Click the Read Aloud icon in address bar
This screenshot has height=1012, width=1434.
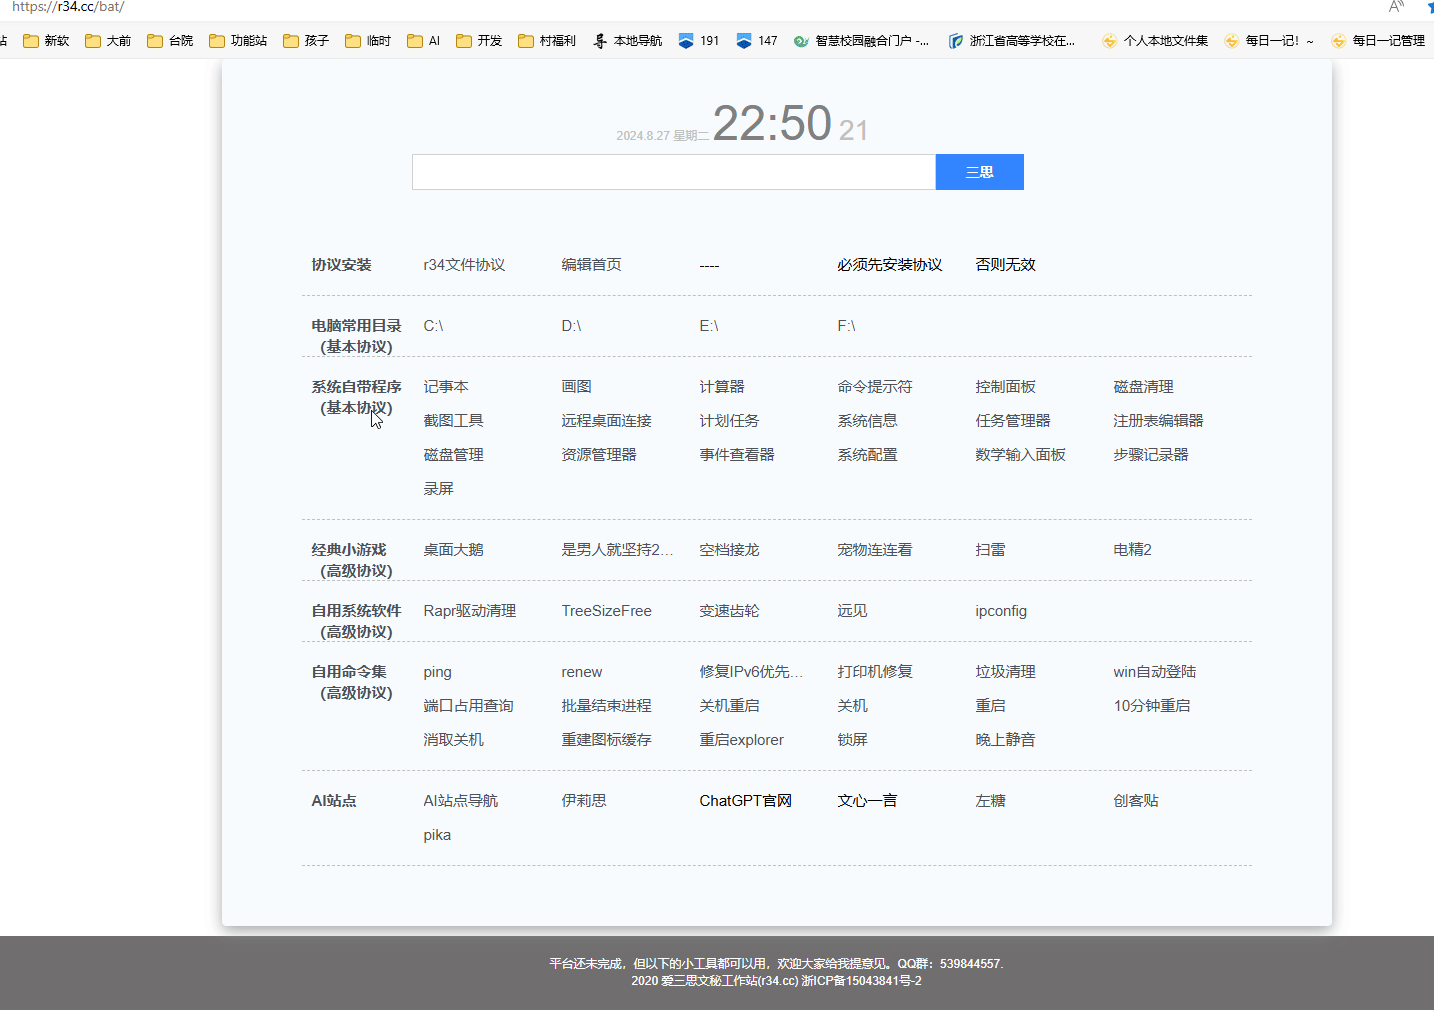(x=1396, y=7)
